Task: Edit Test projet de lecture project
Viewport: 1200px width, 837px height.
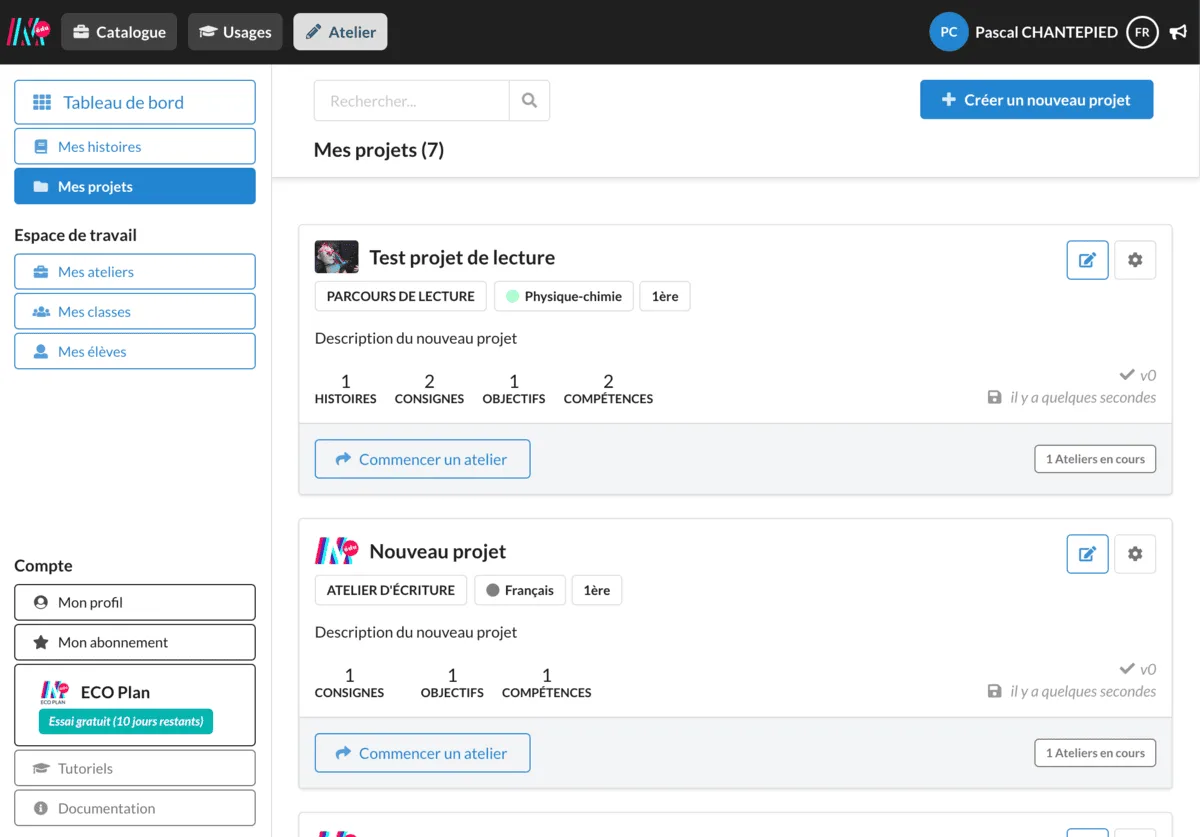Action: pos(1088,260)
